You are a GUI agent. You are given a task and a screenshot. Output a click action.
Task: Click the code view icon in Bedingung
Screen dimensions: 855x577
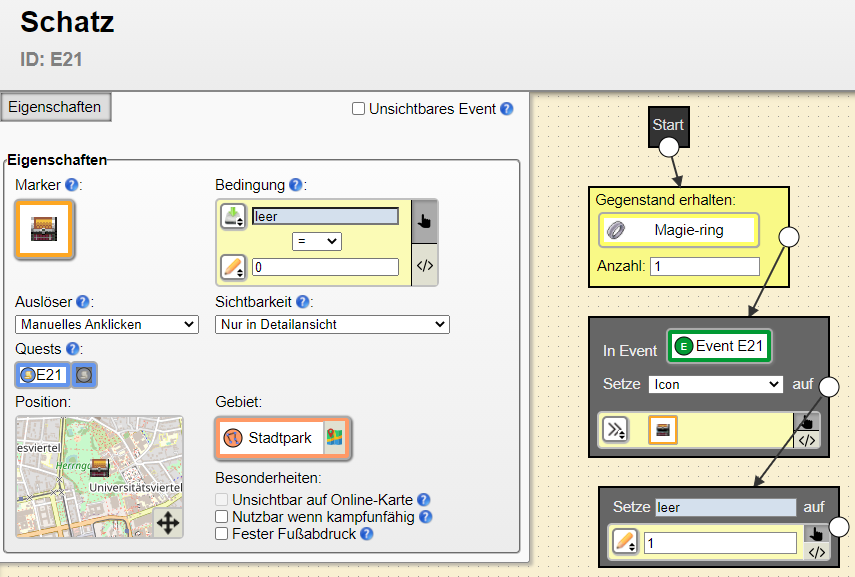coord(425,265)
